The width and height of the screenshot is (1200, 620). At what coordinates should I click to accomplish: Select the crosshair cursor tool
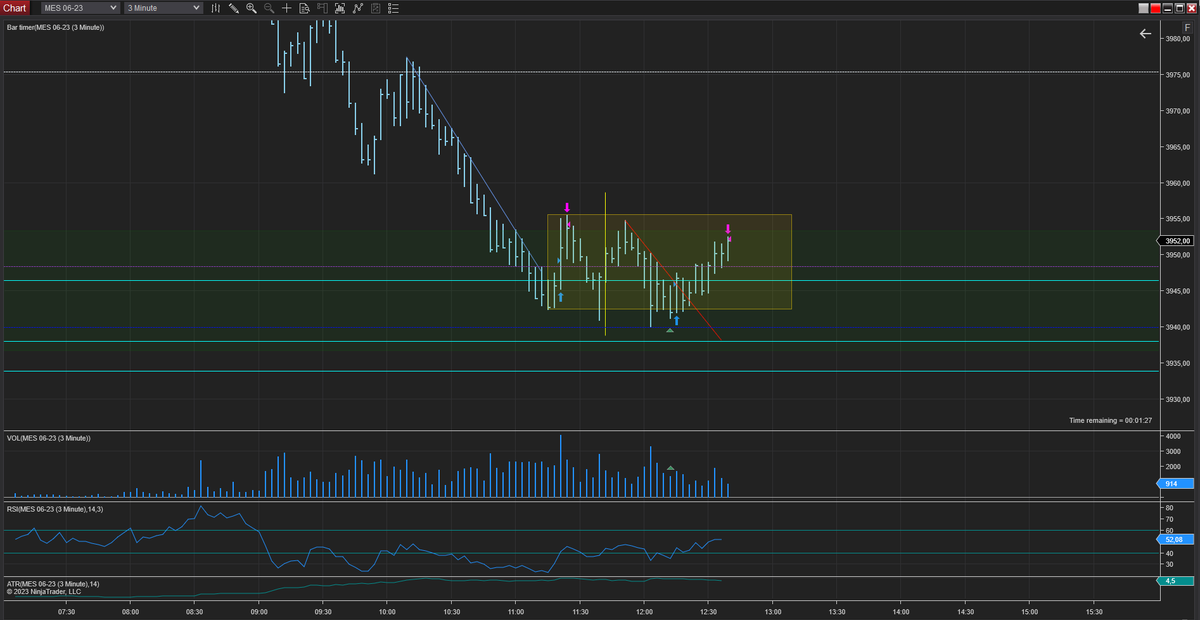coord(287,8)
